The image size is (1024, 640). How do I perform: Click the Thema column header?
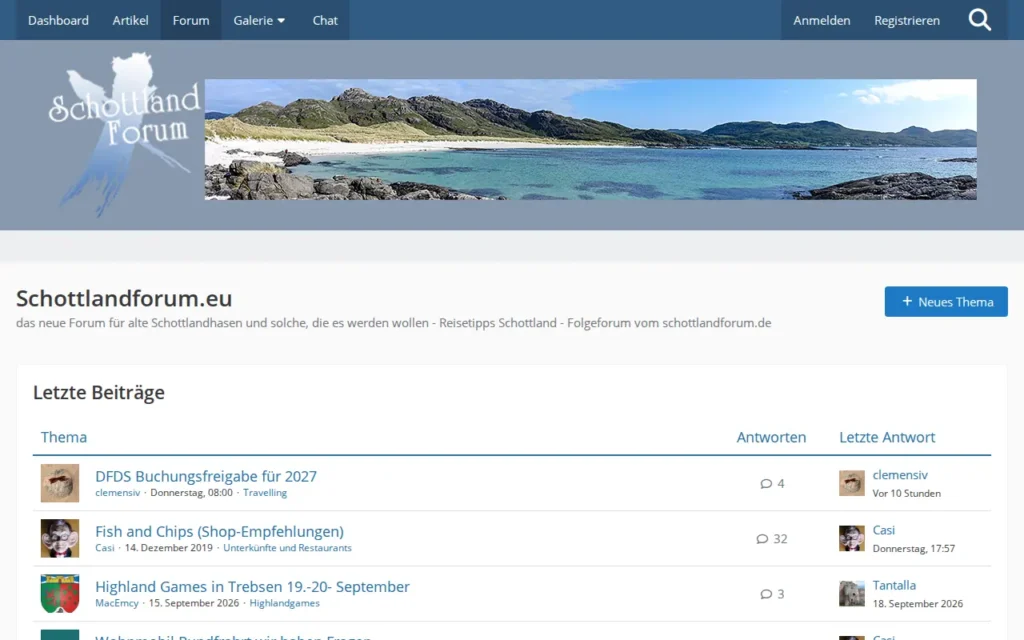[63, 437]
